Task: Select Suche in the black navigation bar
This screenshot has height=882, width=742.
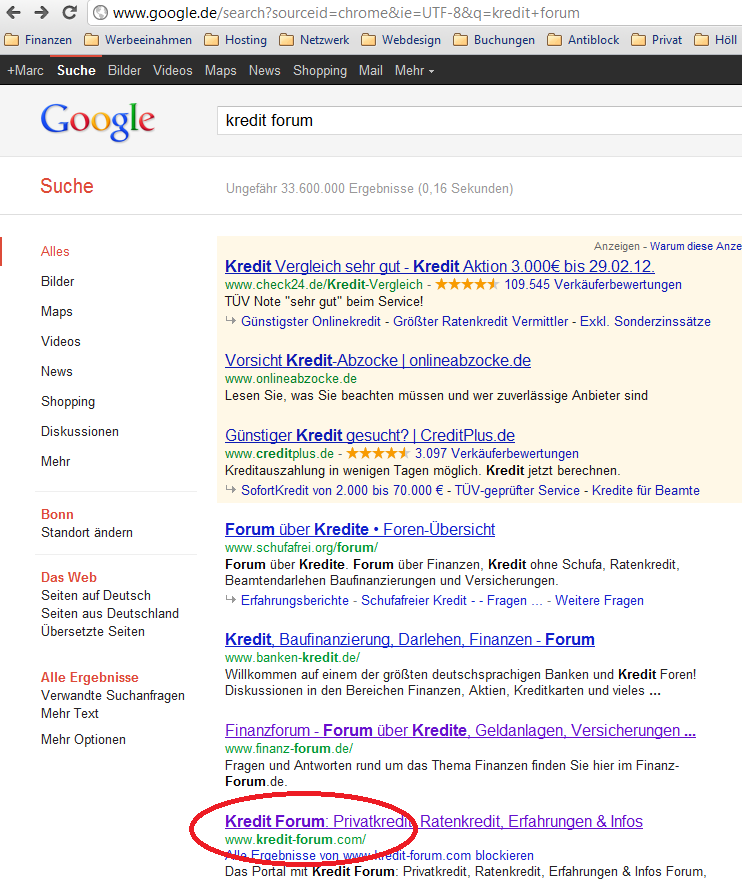Action: [x=76, y=70]
